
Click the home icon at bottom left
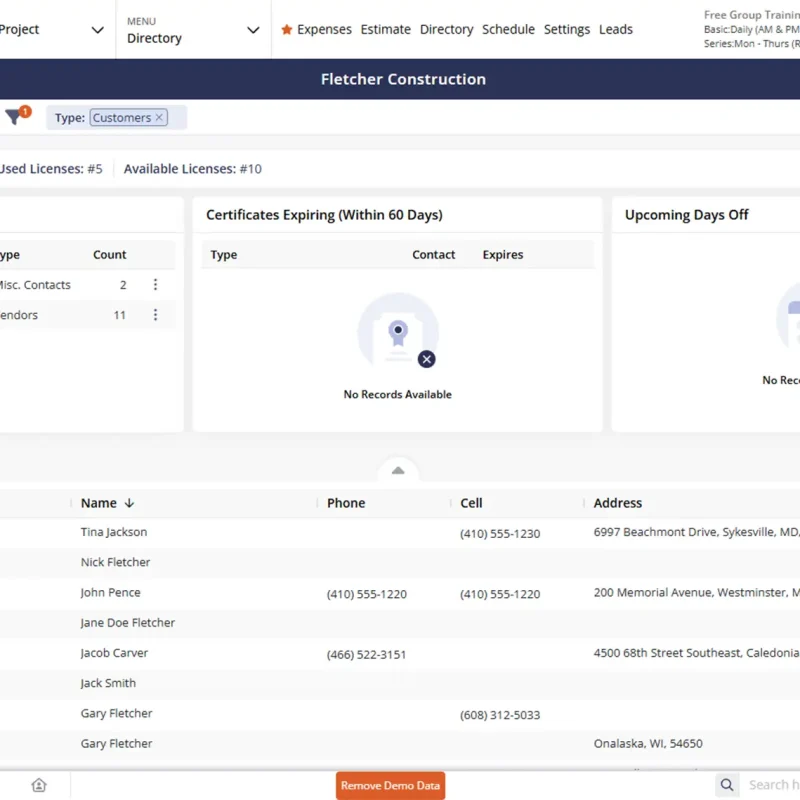(39, 785)
